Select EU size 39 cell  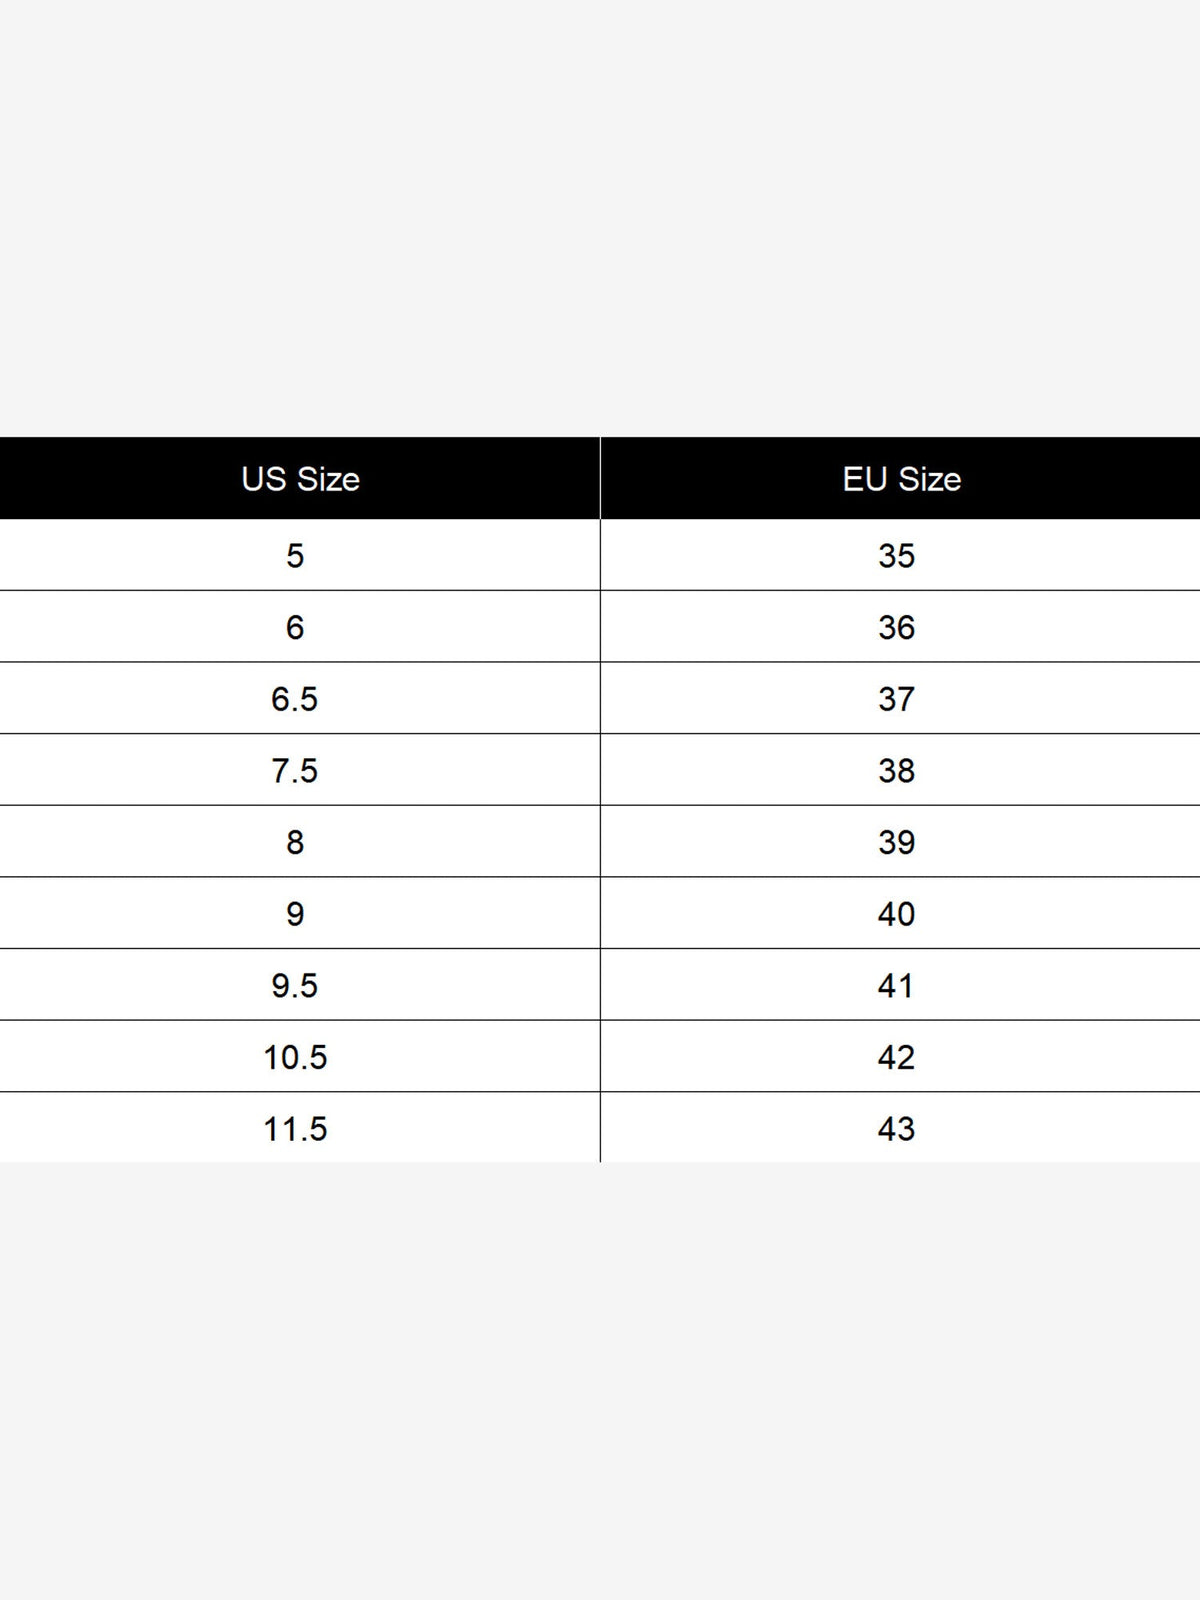(900, 842)
